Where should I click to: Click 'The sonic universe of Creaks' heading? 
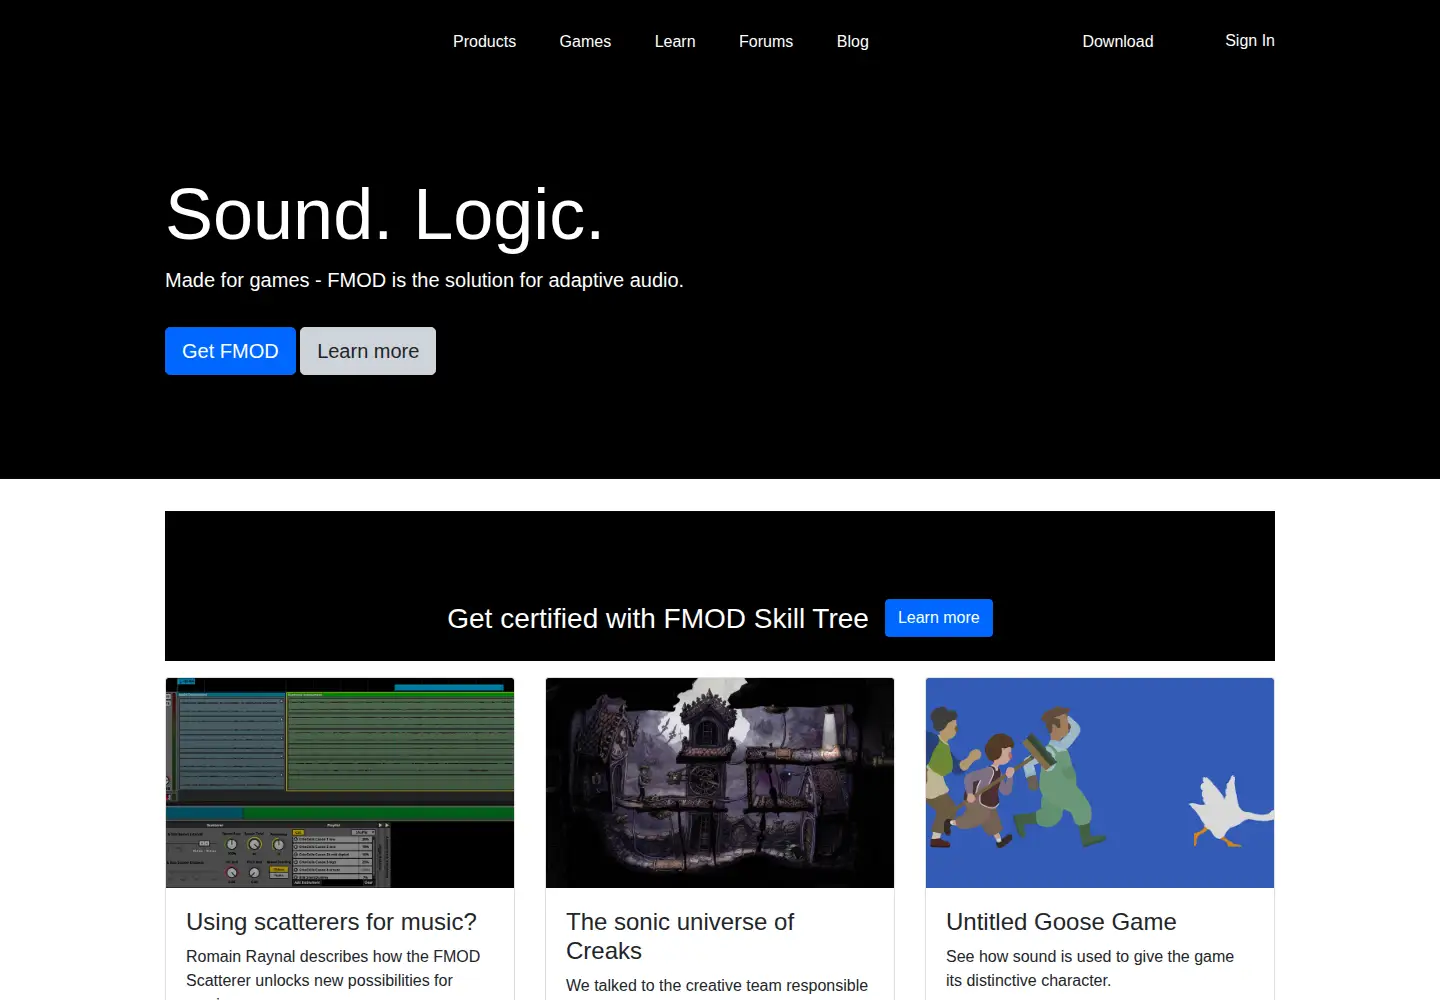680,936
